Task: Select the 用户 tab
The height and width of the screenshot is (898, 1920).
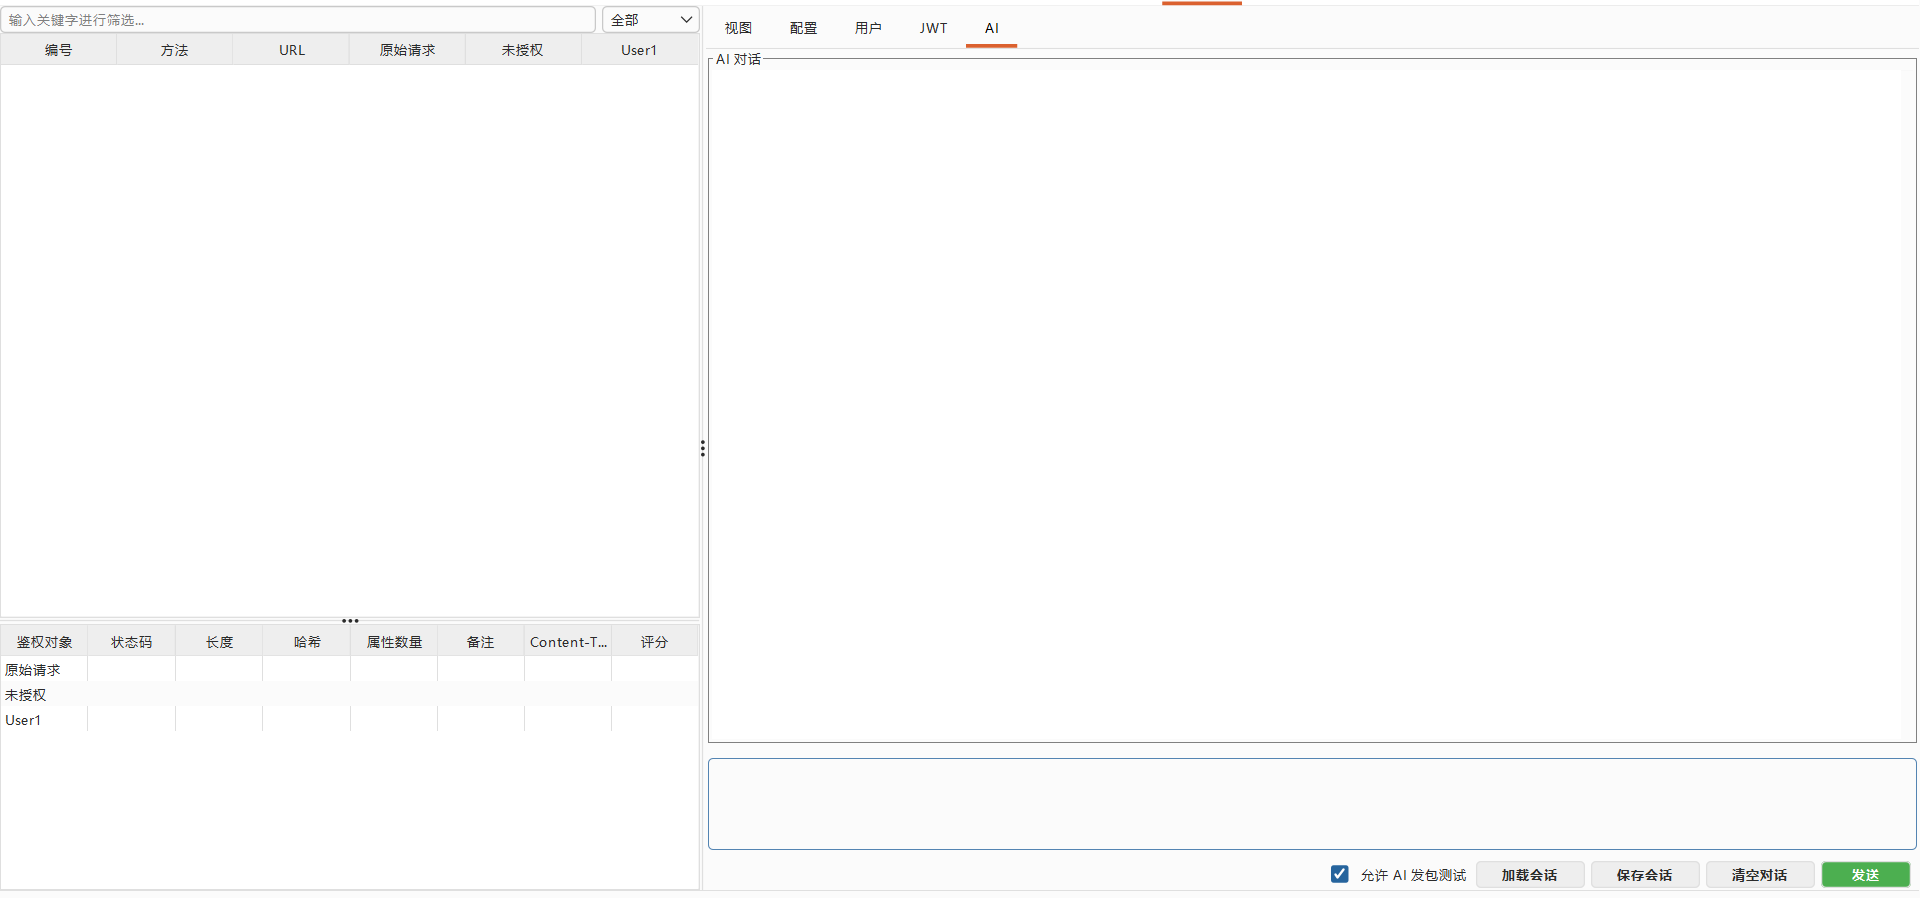Action: point(868,28)
